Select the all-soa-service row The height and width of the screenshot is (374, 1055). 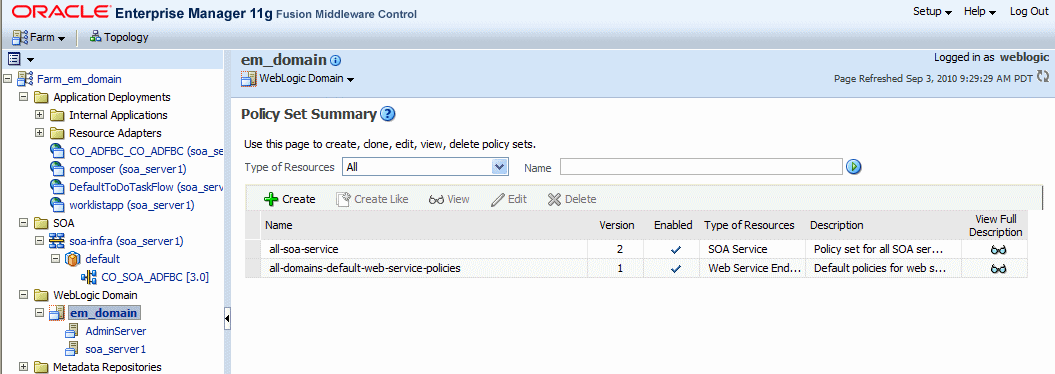tap(636, 249)
